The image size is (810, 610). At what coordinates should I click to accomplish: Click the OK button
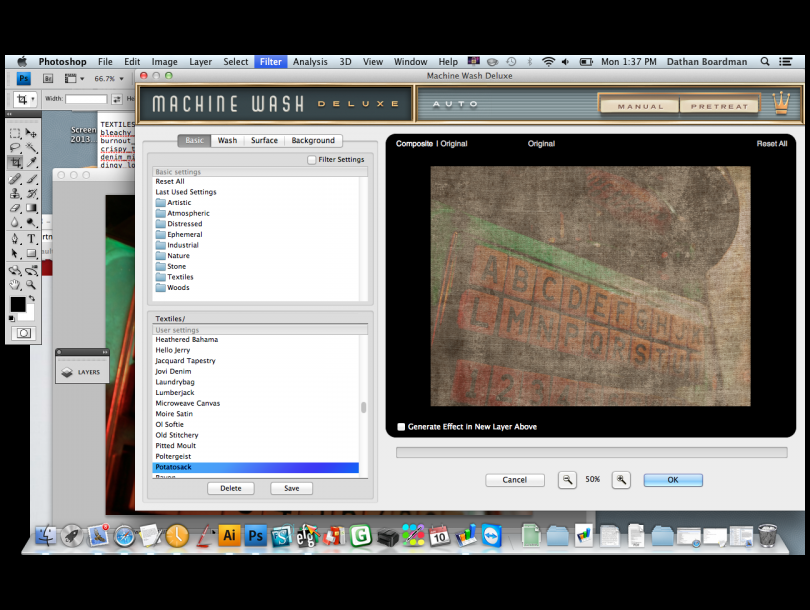(x=673, y=480)
